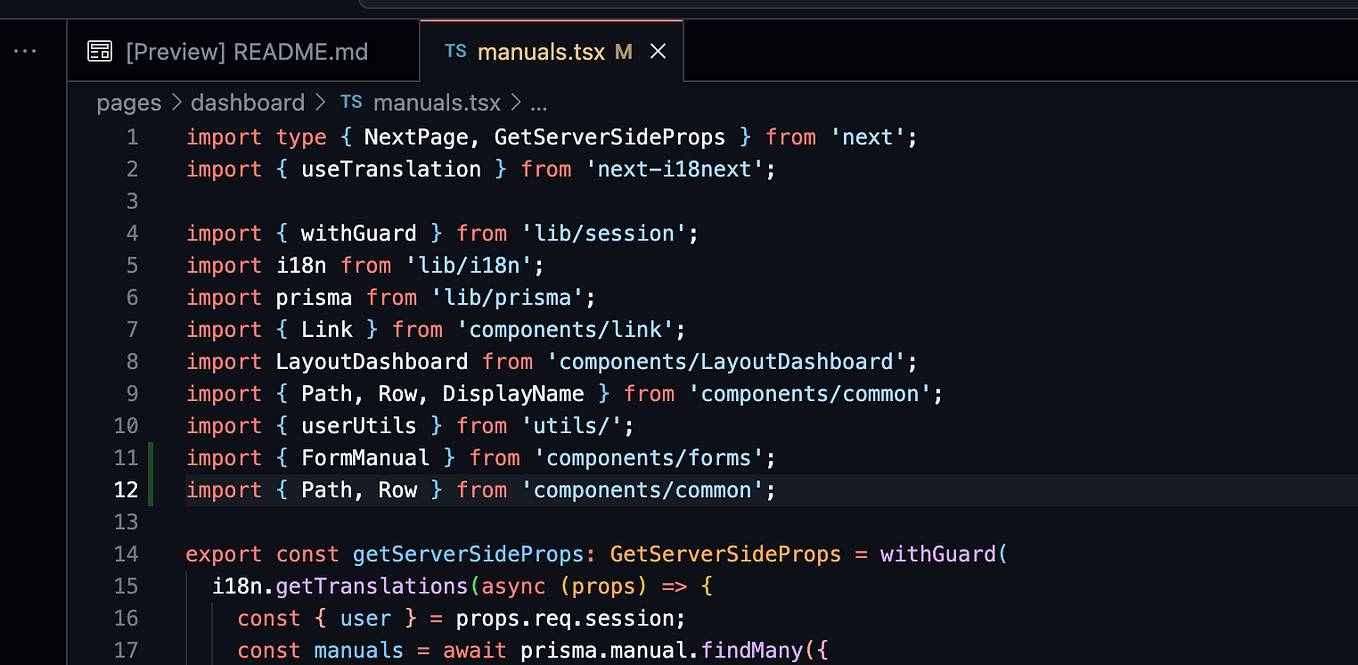This screenshot has height=665, width=1358.
Task: Click line number 14 in the gutter
Action: [x=127, y=553]
